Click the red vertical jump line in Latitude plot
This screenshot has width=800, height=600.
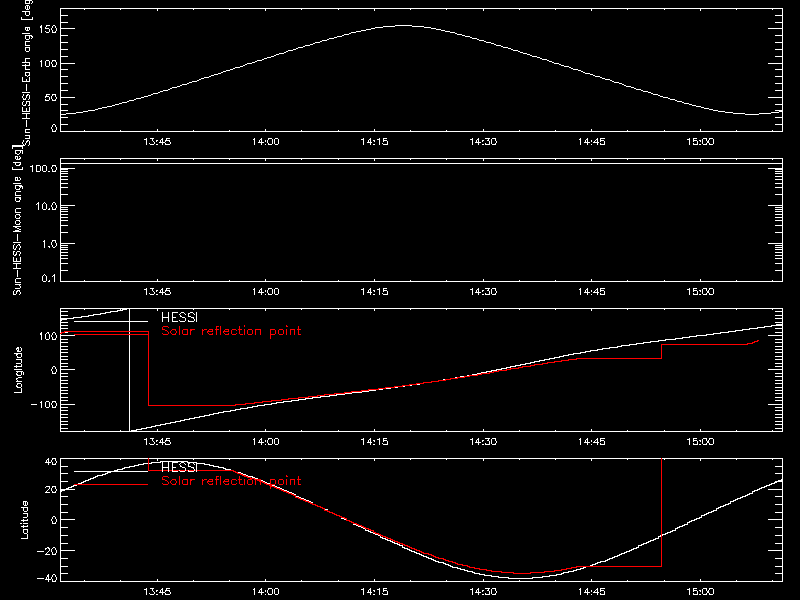[662, 512]
